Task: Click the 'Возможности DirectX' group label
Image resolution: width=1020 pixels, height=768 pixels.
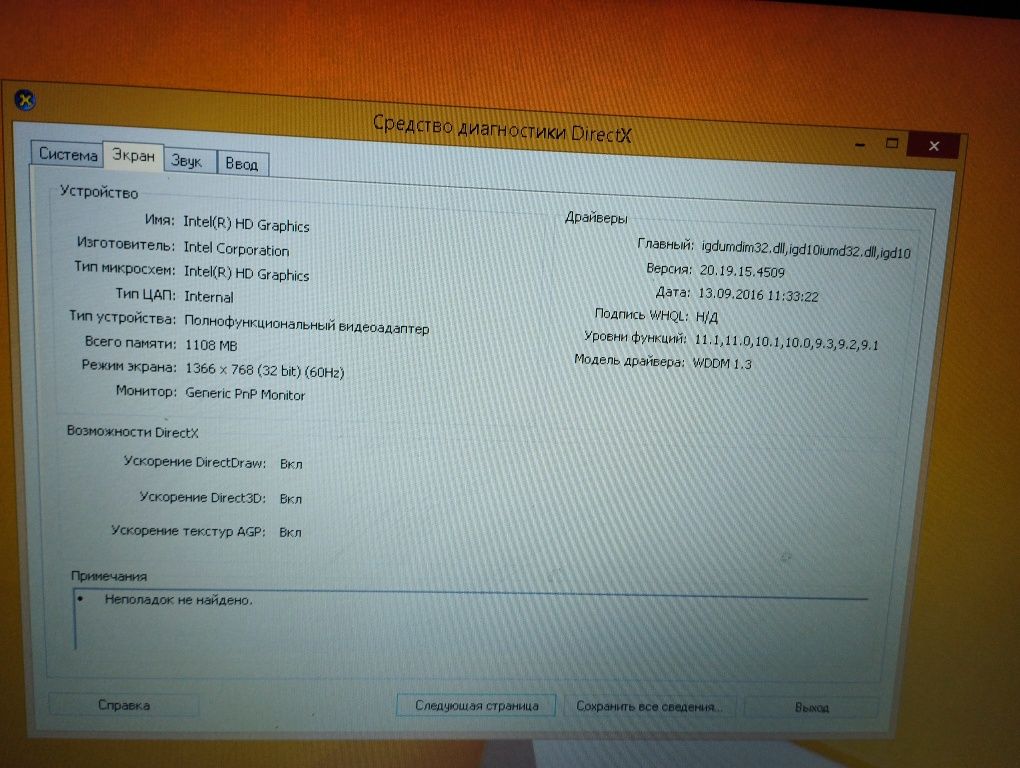Action: coord(133,432)
